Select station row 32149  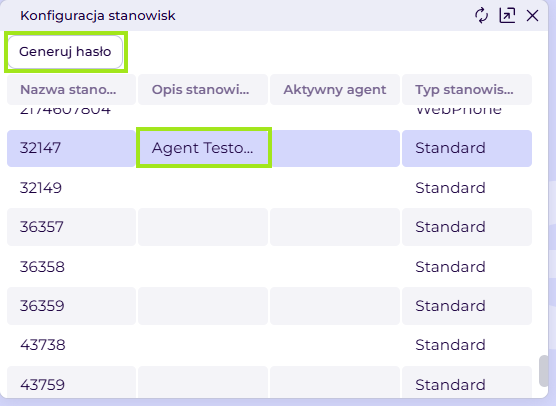click(269, 188)
